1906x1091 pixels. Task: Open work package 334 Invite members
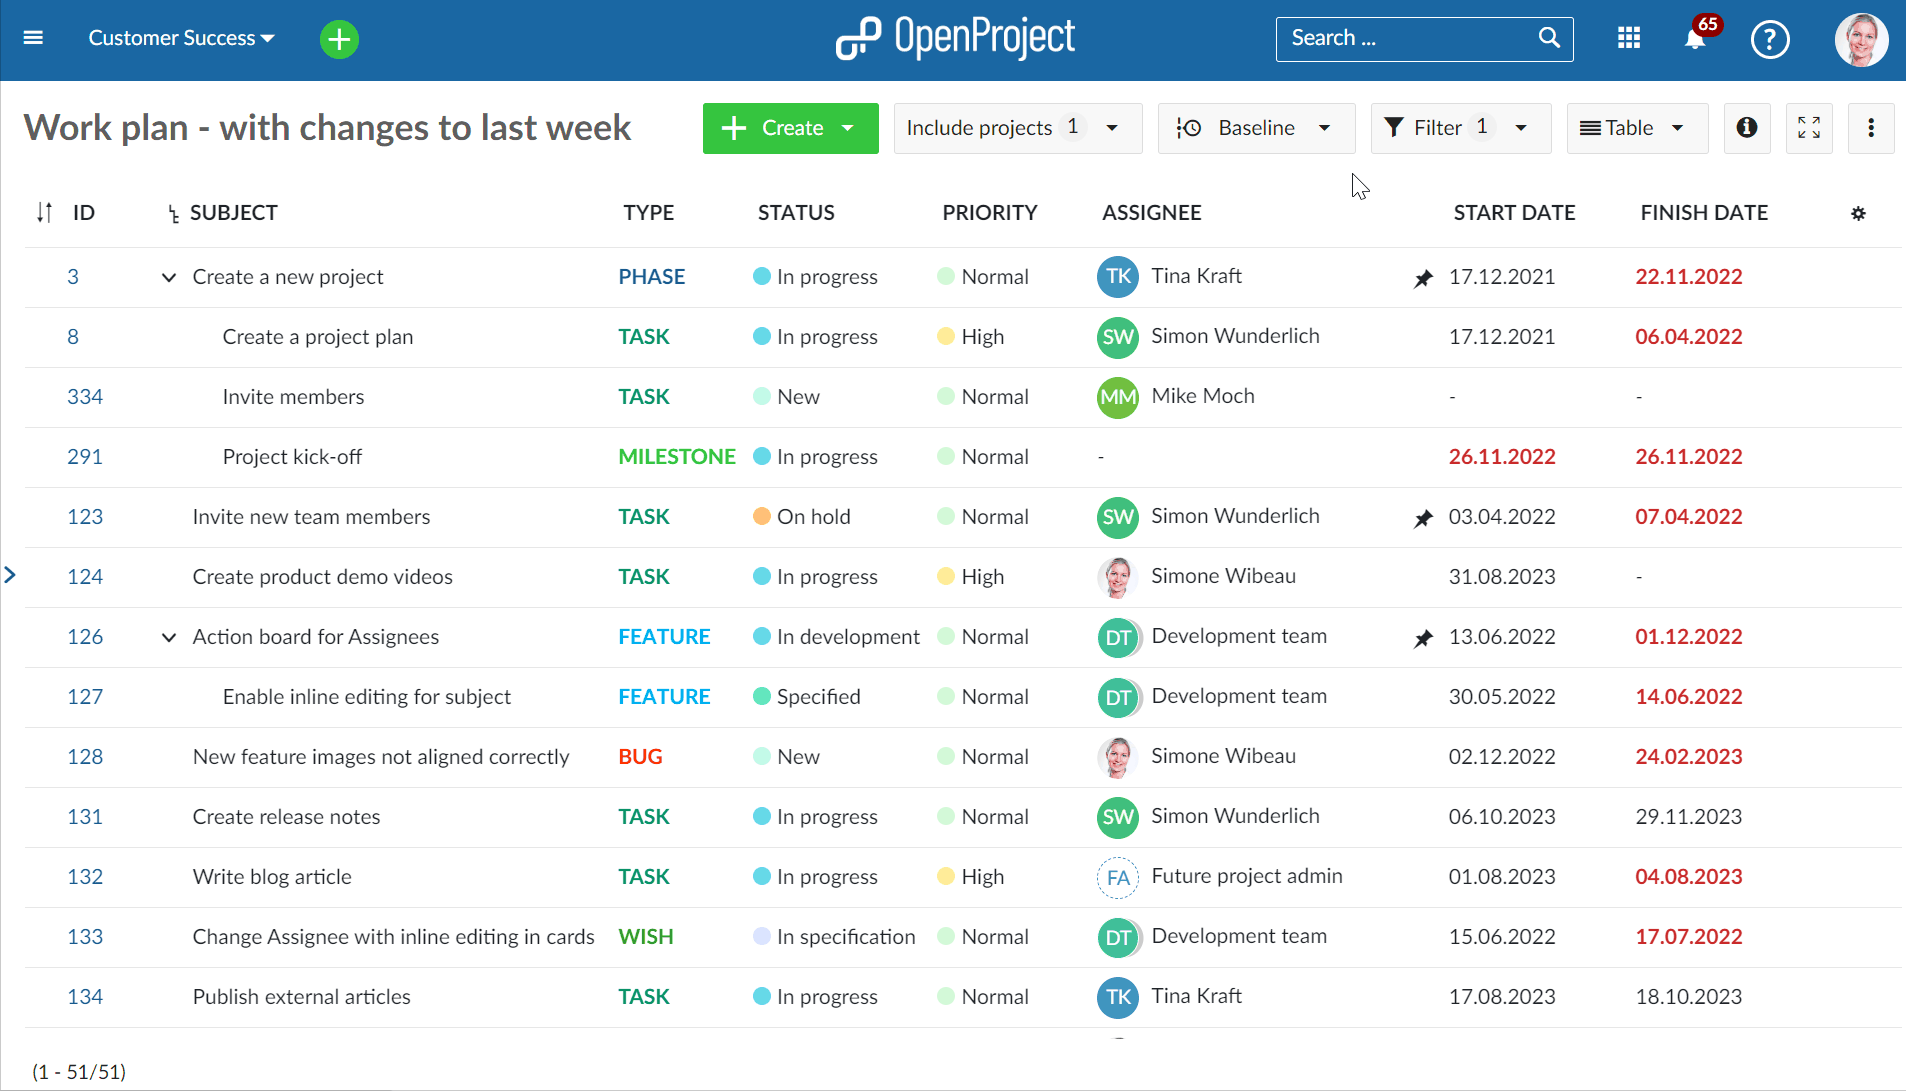(85, 396)
